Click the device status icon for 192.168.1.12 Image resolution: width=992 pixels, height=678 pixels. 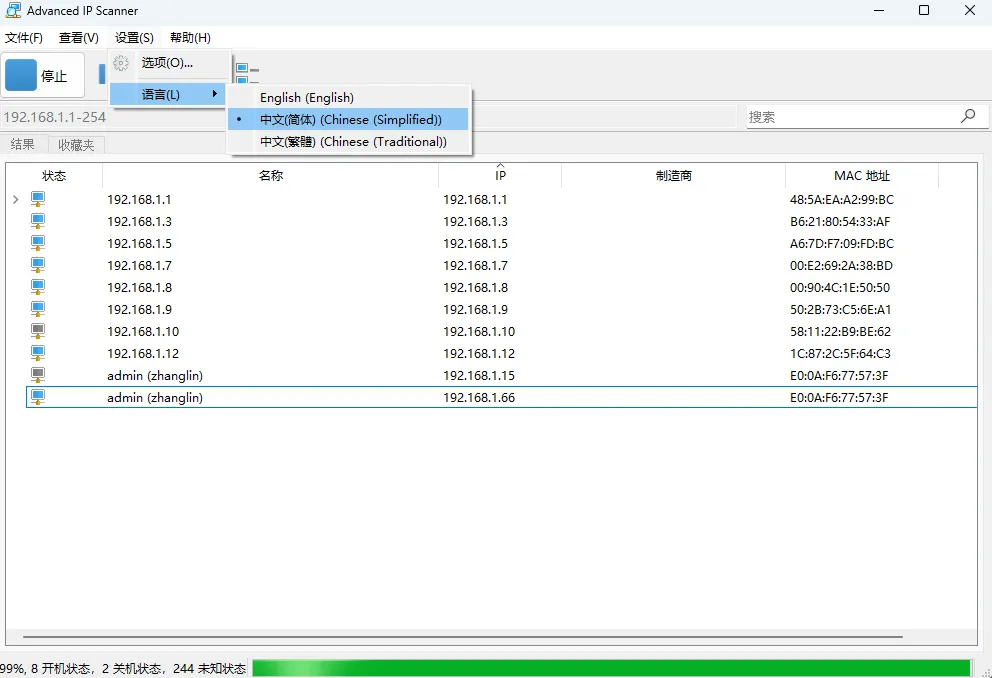pos(38,353)
